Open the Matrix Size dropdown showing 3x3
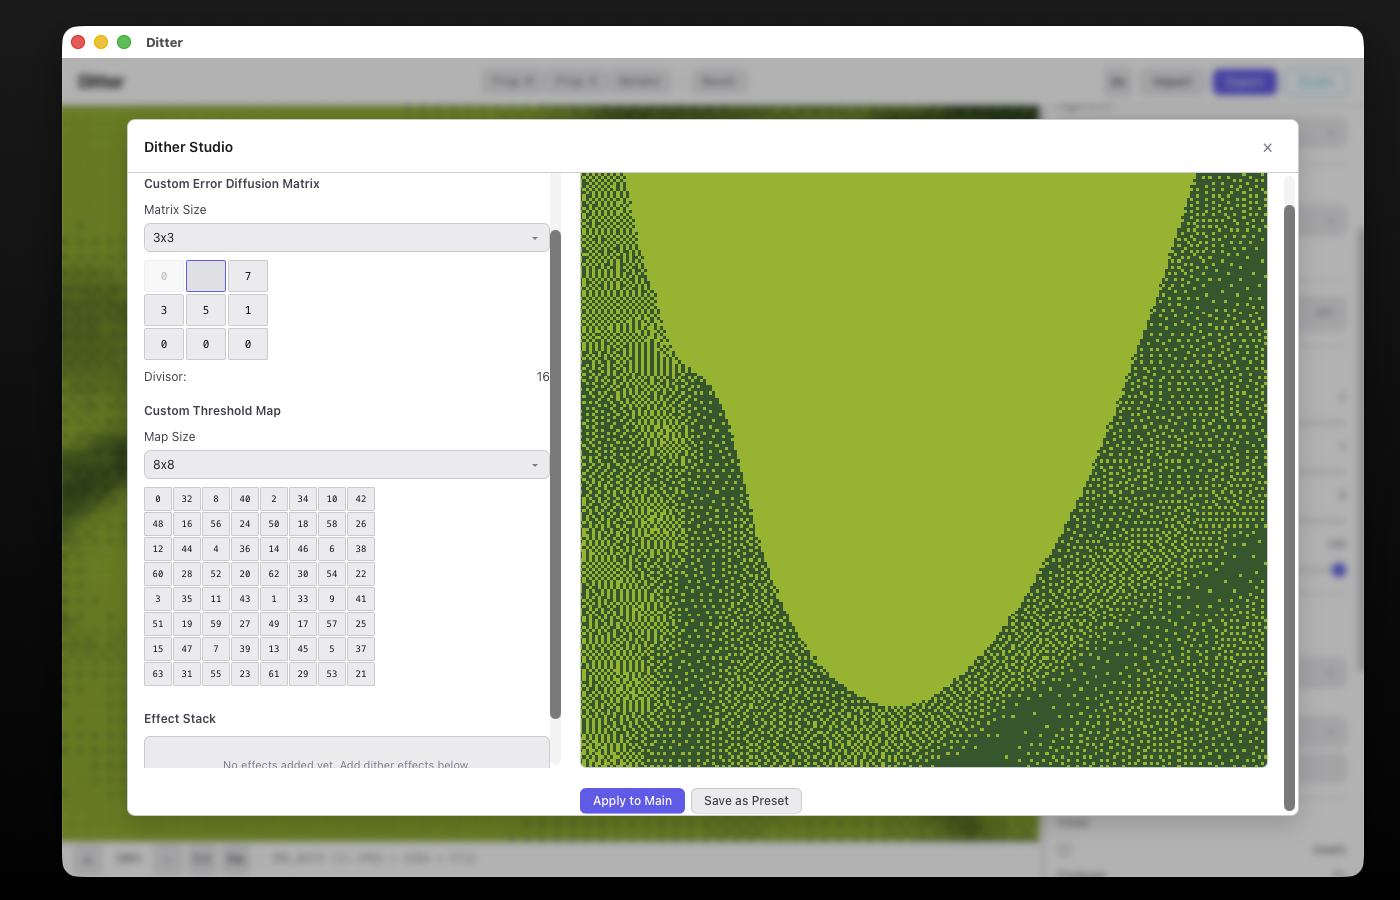1400x900 pixels. click(x=346, y=237)
